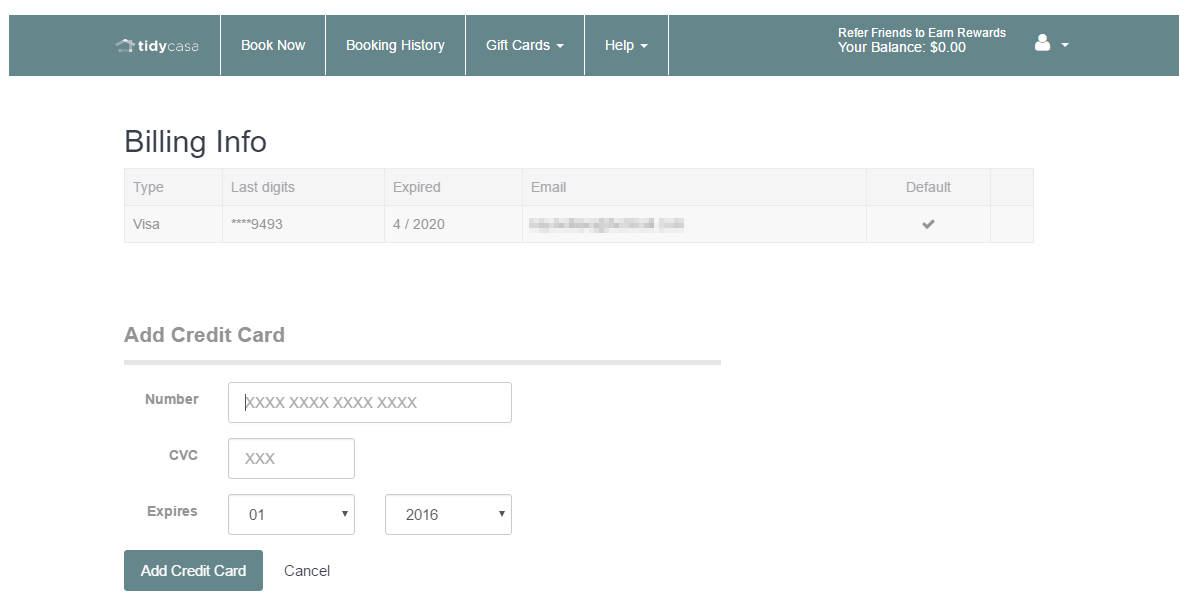
Task: Expand the Help menu
Action: coord(626,45)
